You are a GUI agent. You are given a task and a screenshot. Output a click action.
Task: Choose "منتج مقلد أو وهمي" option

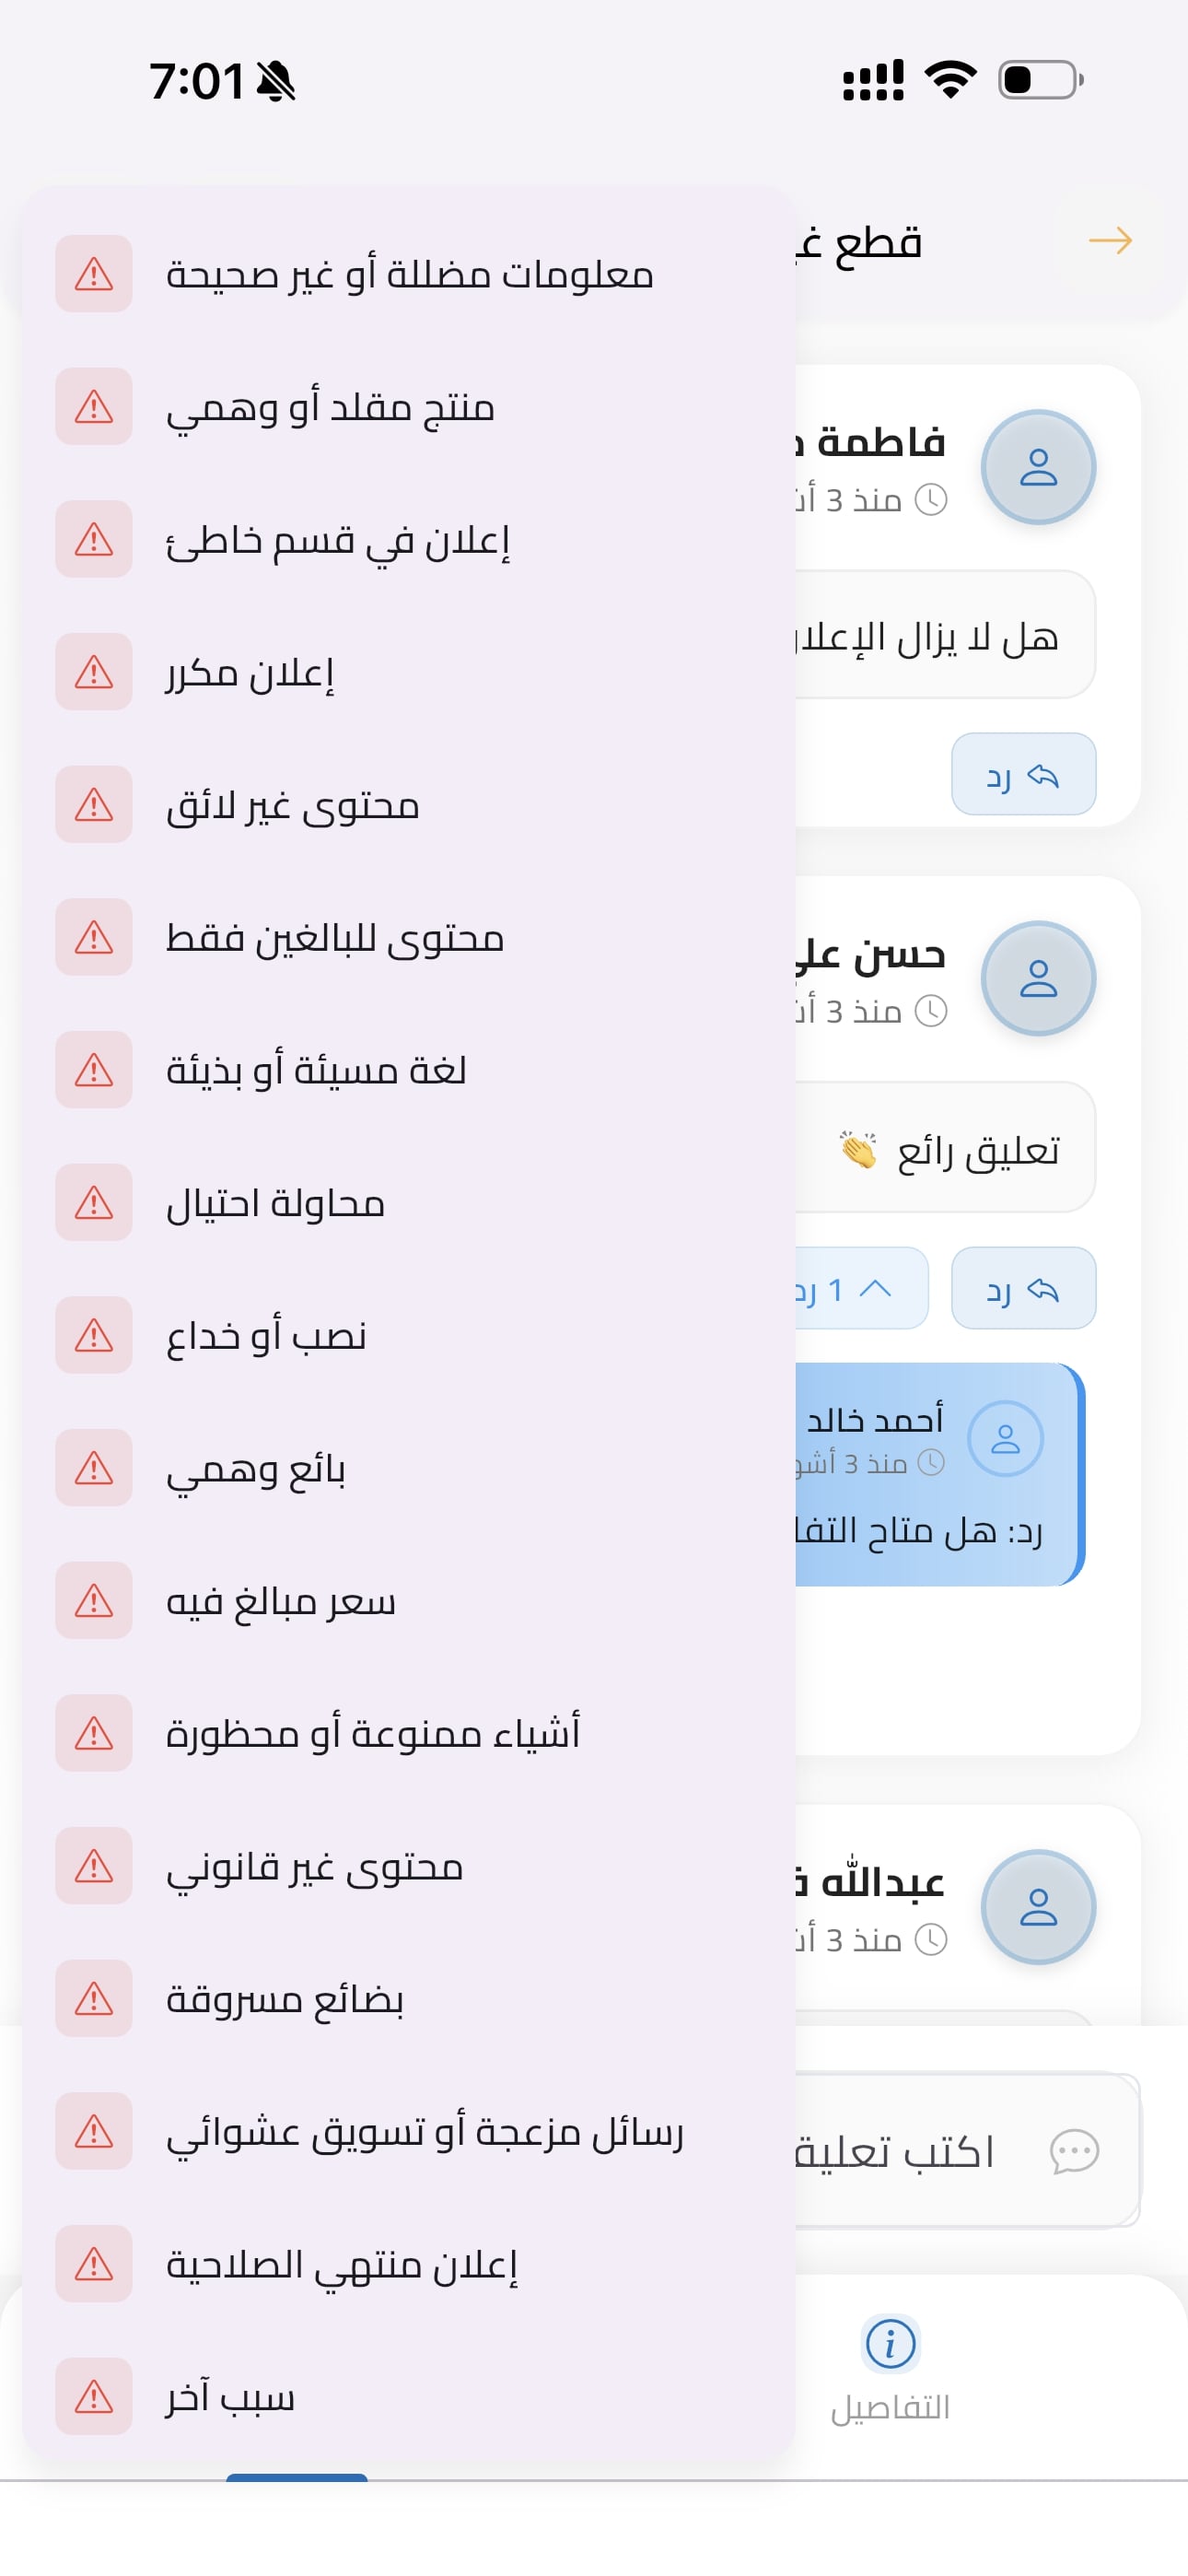(330, 407)
